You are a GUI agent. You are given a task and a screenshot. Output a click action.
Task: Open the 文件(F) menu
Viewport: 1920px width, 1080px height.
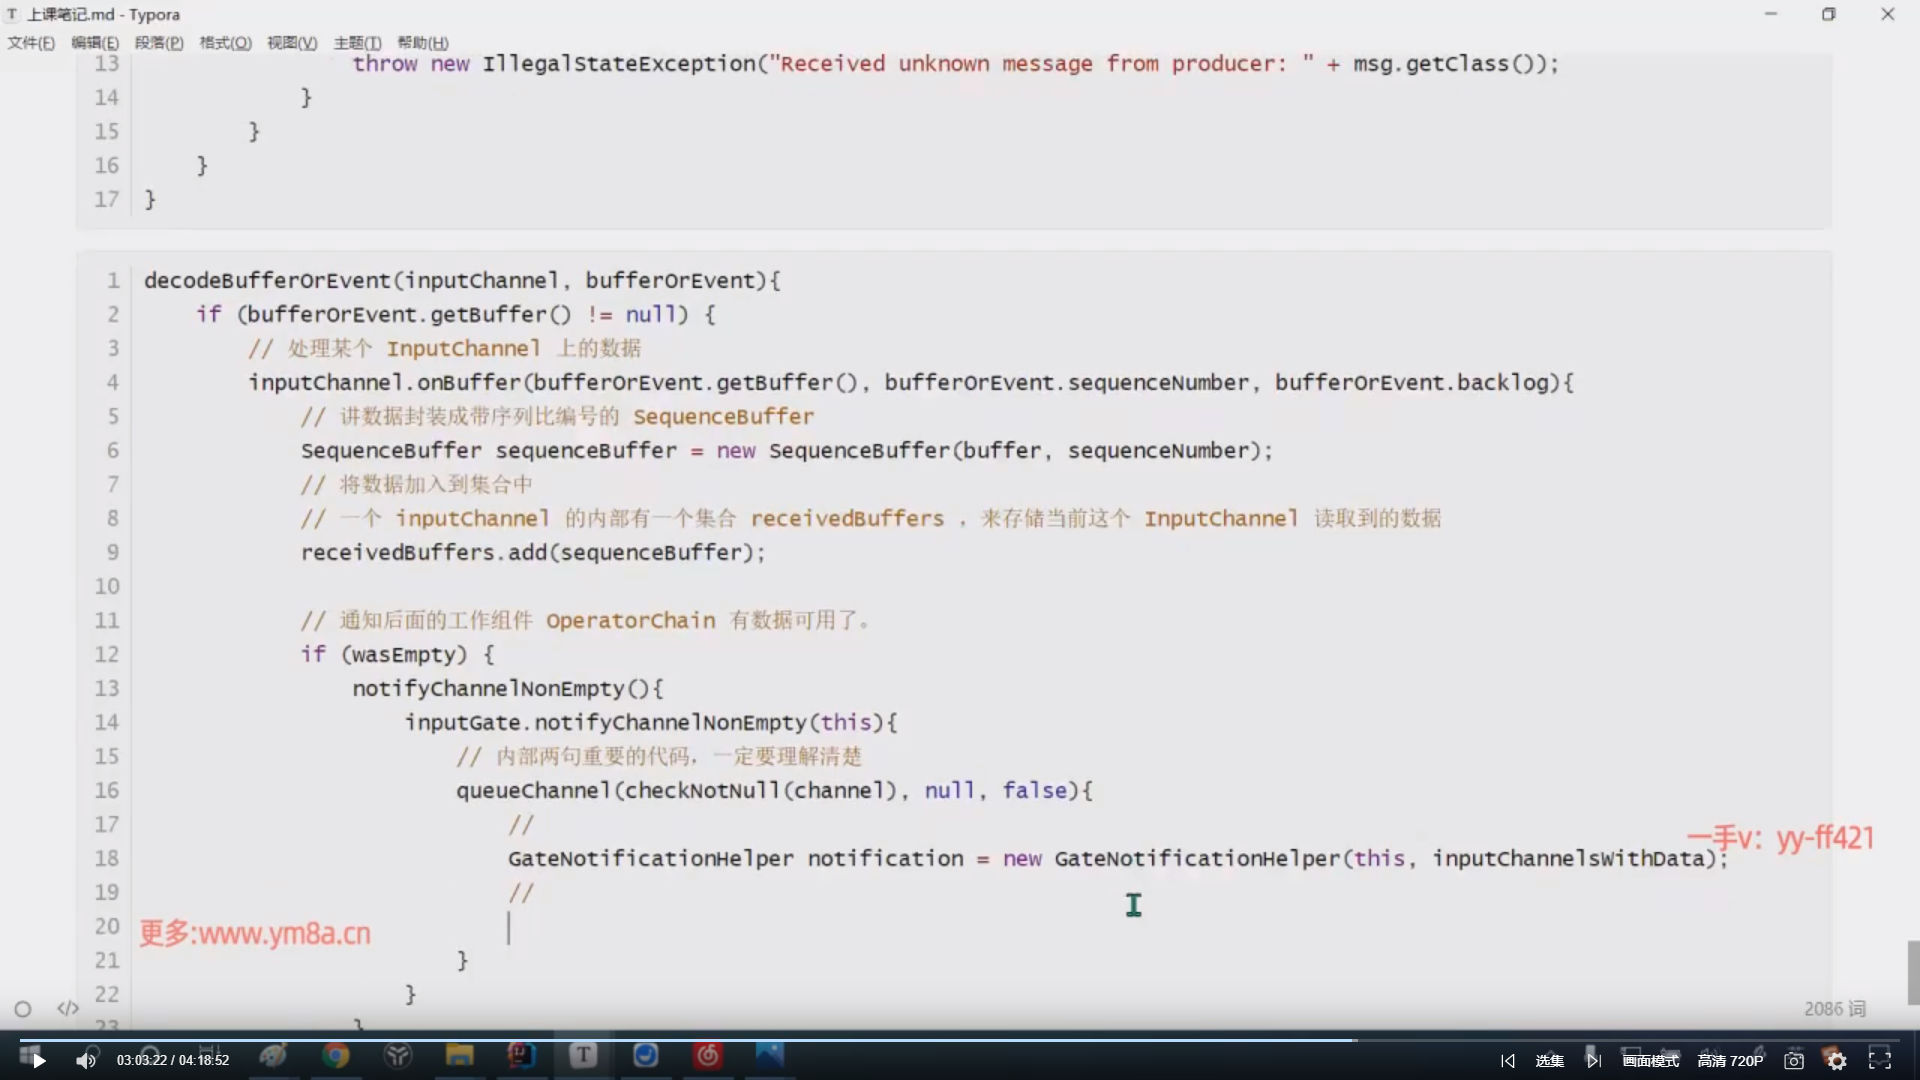pos(31,43)
